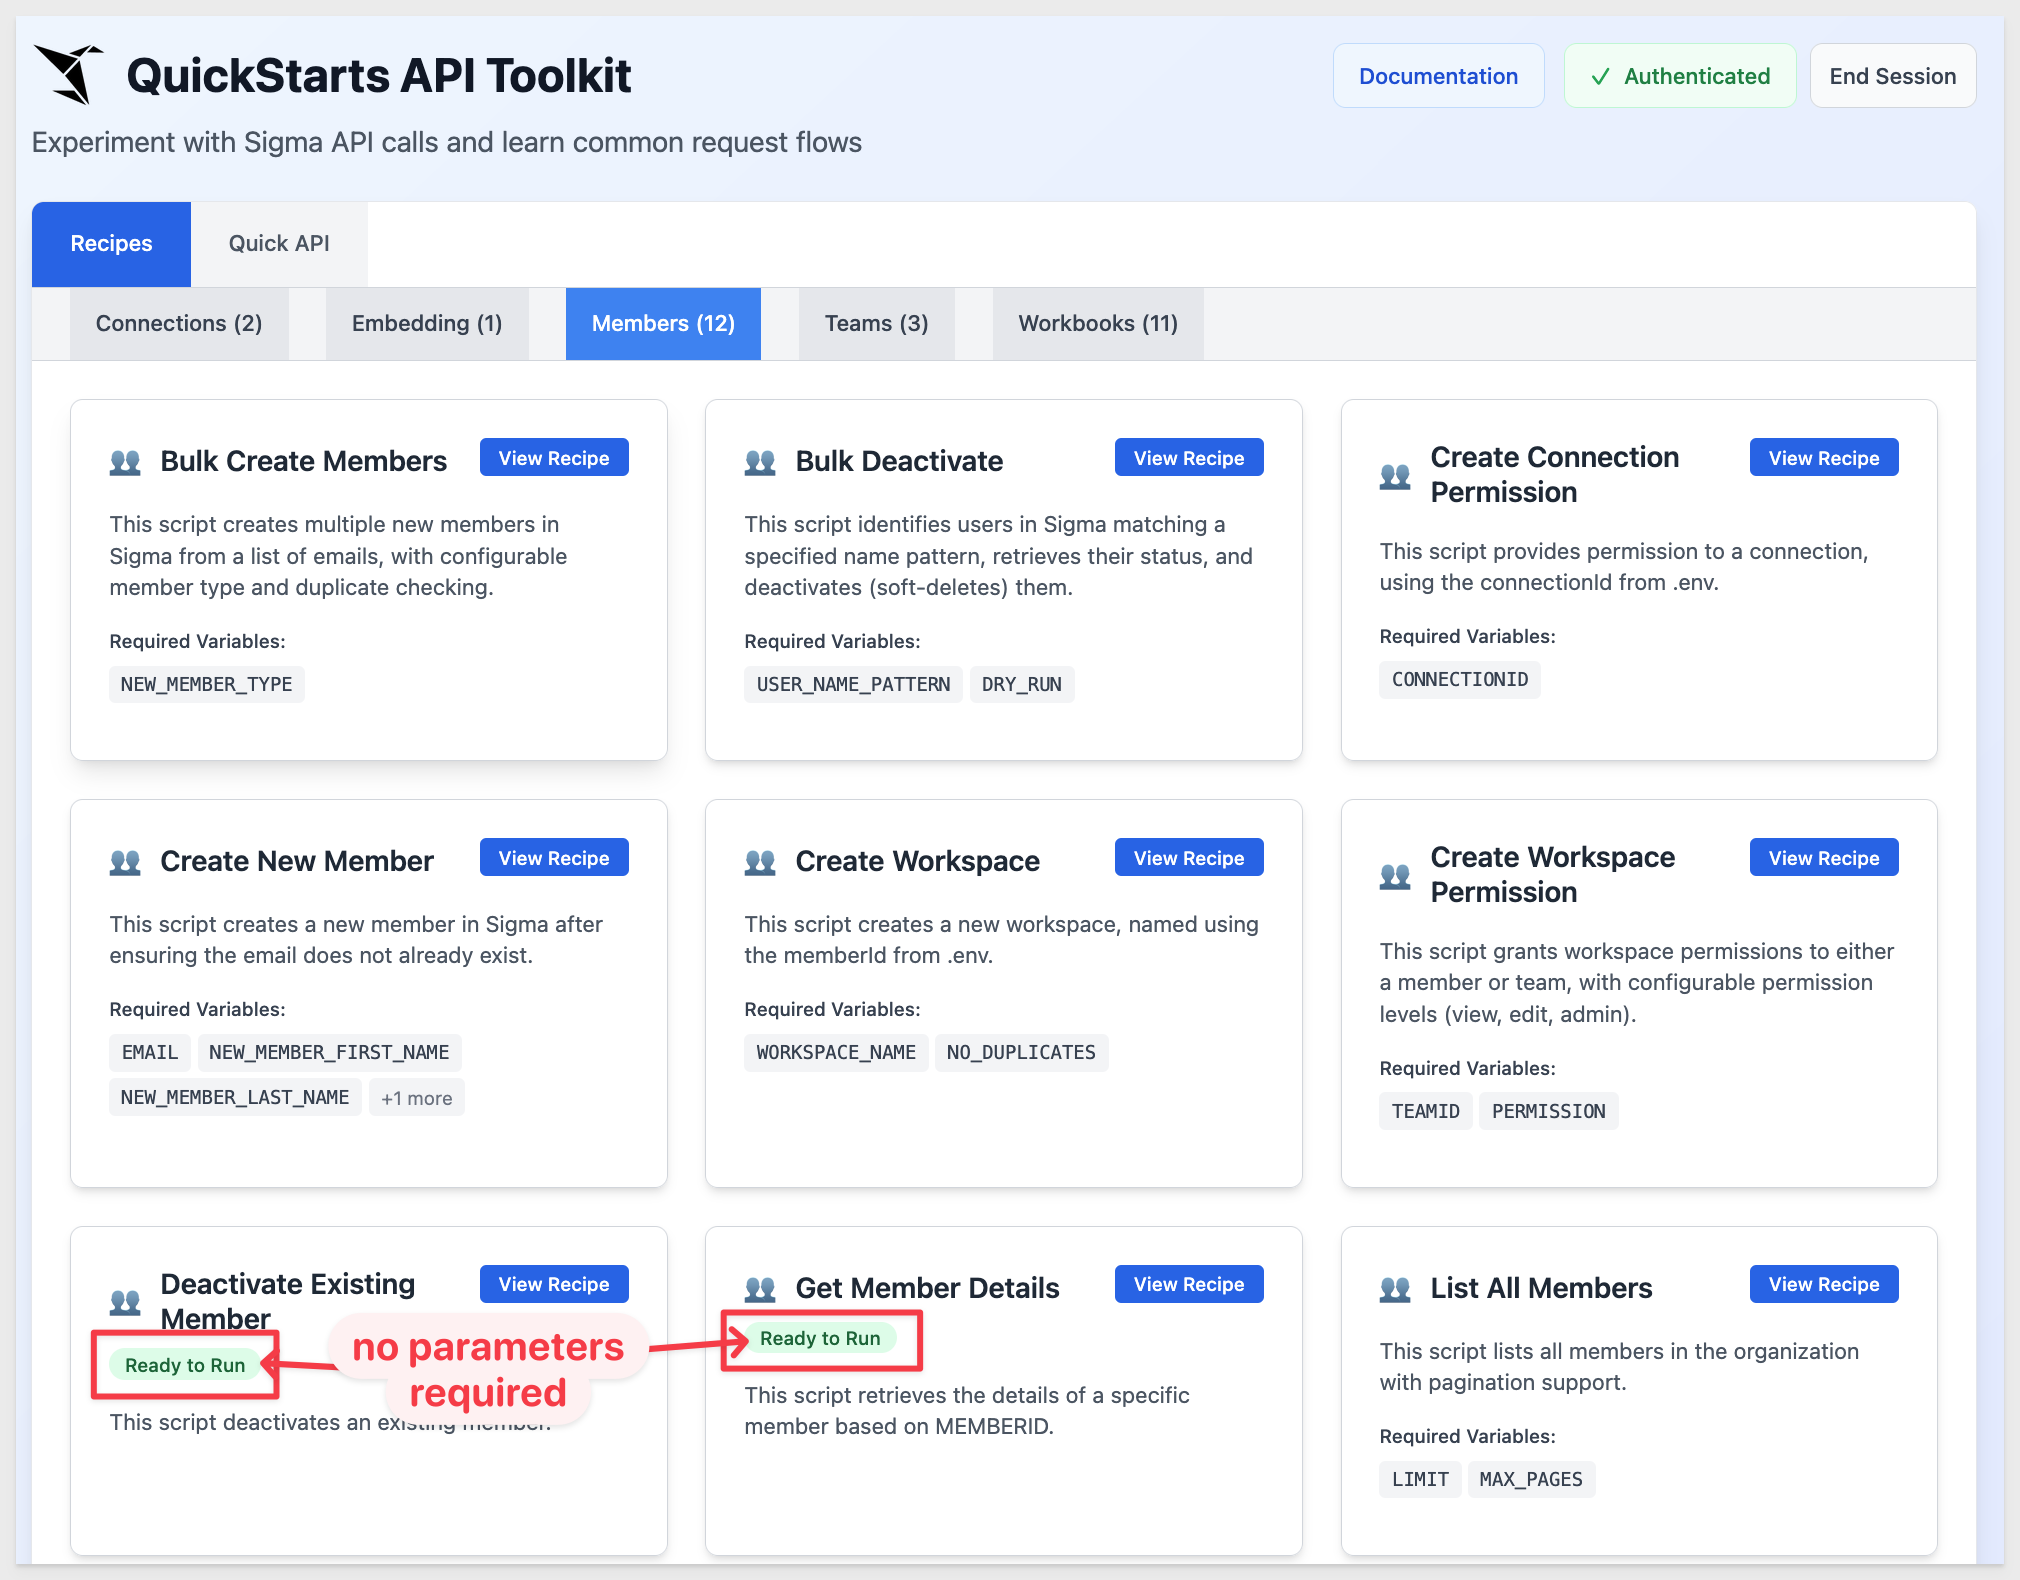This screenshot has width=2020, height=1580.
Task: View Recipe for Create Connection Permission
Action: pyautogui.click(x=1824, y=458)
